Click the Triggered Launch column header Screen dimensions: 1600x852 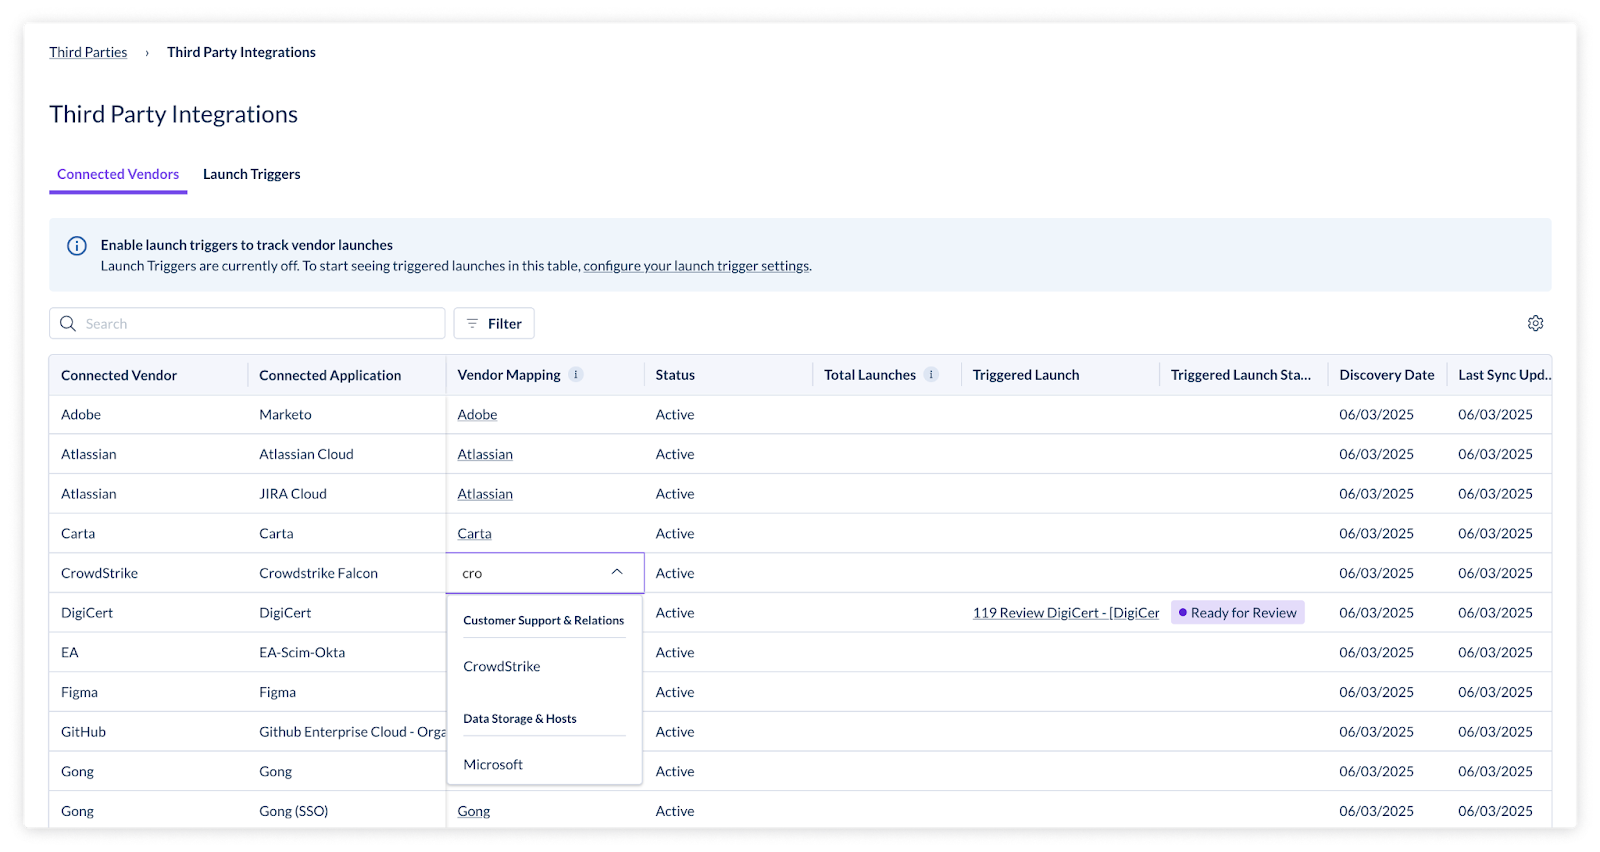pyautogui.click(x=1026, y=375)
